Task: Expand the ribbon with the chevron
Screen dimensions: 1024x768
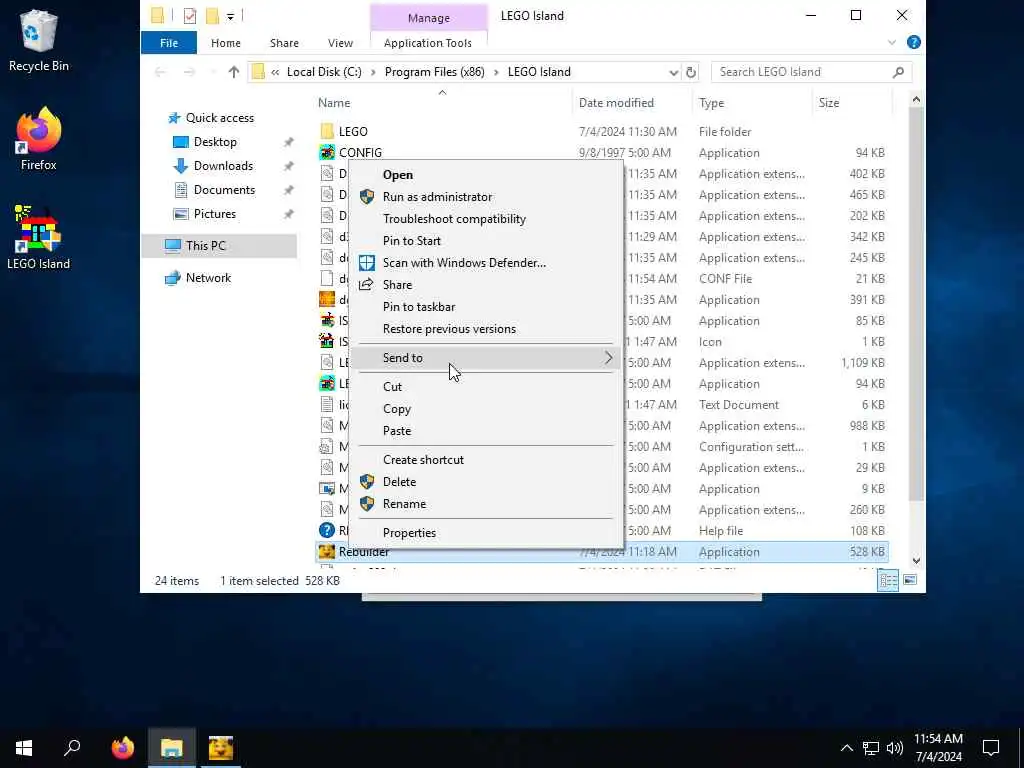Action: tap(891, 42)
